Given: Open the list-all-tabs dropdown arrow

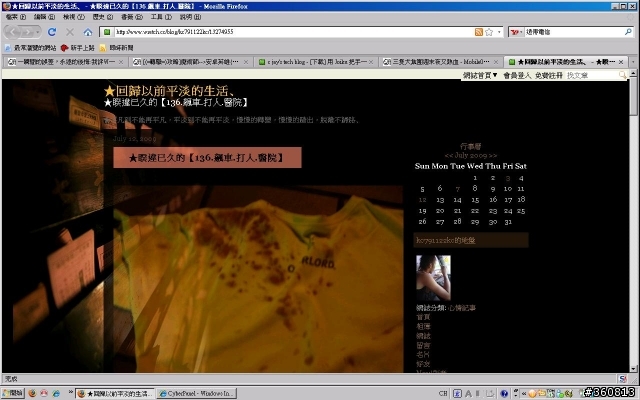Looking at the screenshot, I should pos(633,62).
